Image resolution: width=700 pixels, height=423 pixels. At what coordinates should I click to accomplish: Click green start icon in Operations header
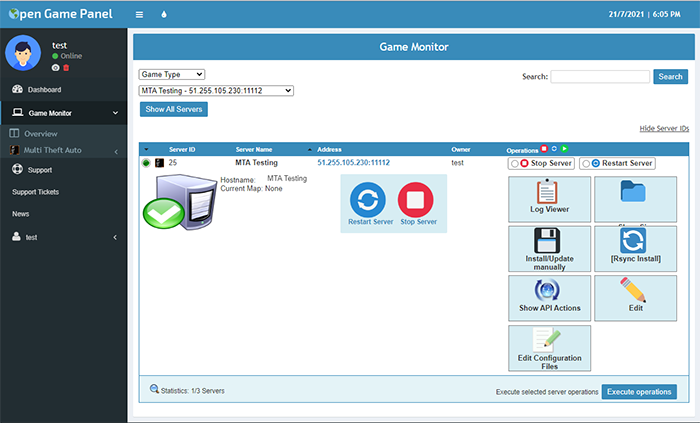pyautogui.click(x=564, y=149)
